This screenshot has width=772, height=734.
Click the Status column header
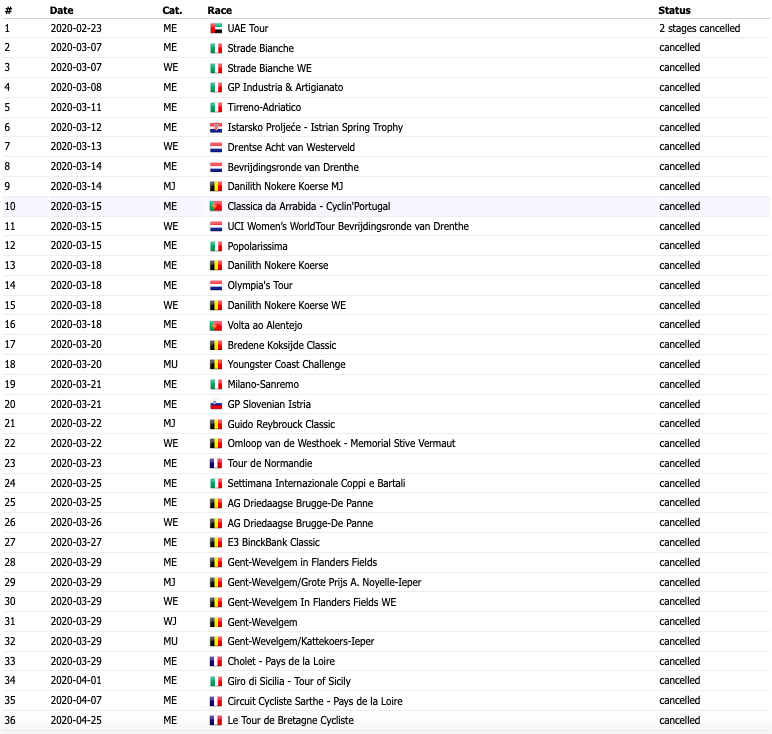click(x=675, y=10)
